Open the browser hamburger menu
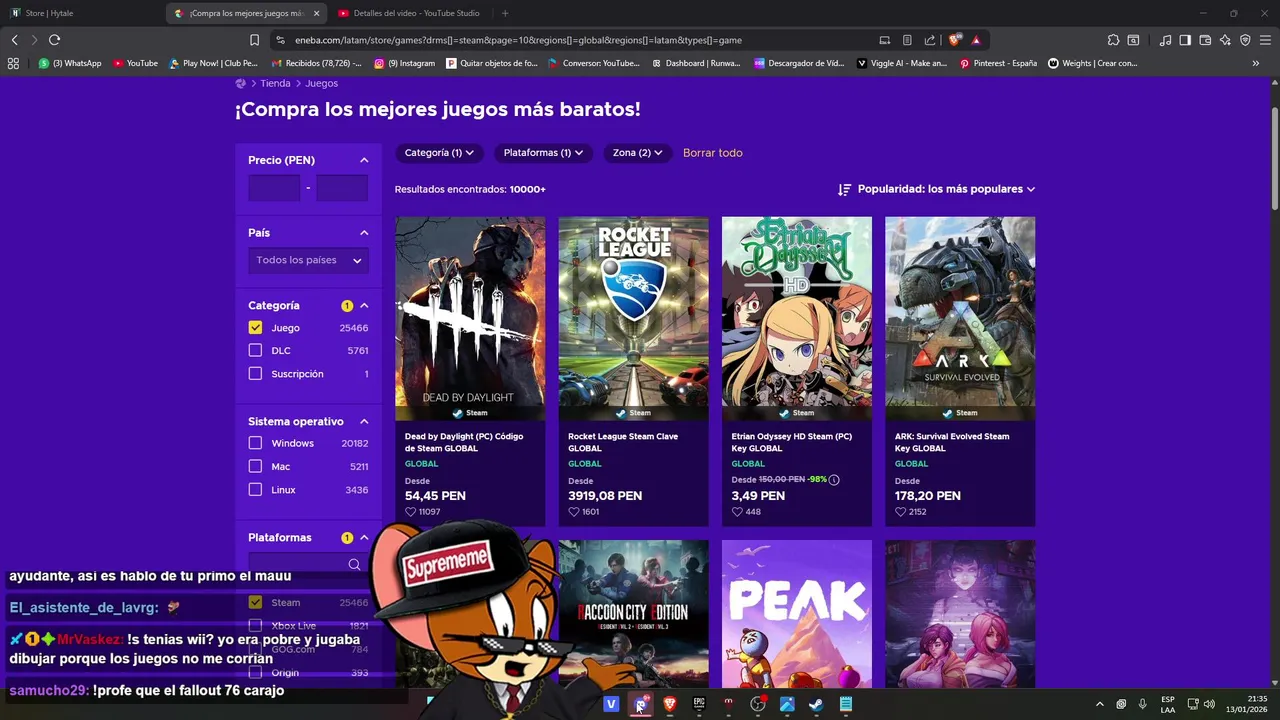The image size is (1280, 720). coord(1265,40)
